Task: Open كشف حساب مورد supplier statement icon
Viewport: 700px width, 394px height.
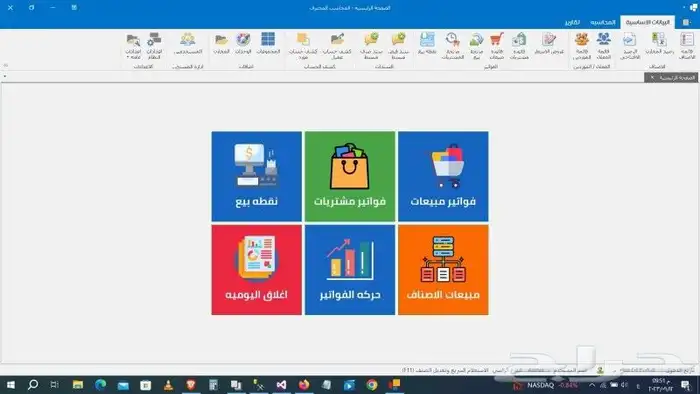Action: click(x=303, y=46)
